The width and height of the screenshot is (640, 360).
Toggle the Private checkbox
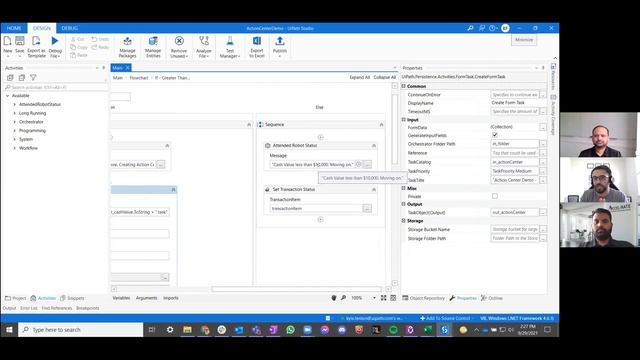coord(495,196)
